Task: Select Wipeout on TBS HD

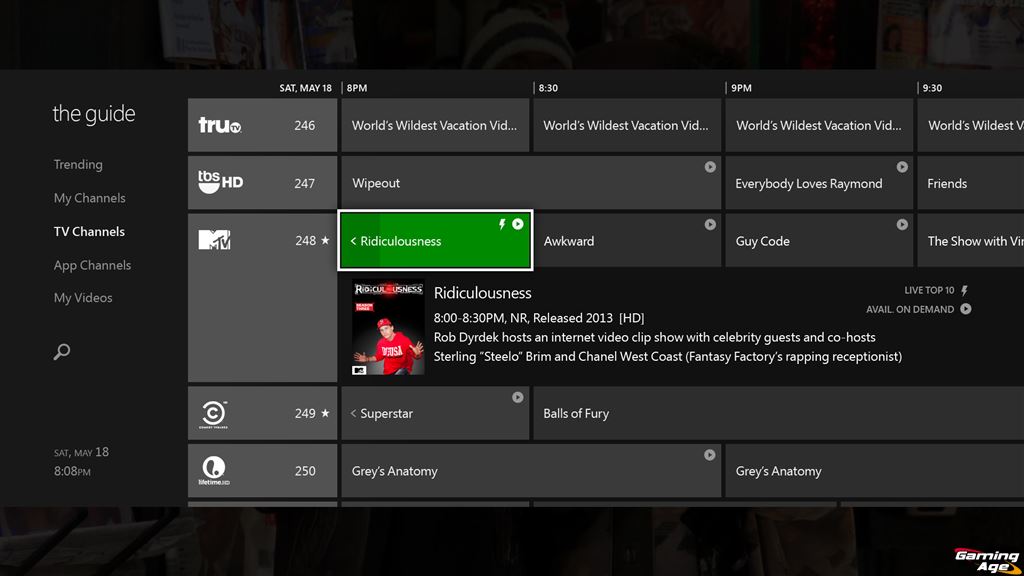Action: [531, 183]
